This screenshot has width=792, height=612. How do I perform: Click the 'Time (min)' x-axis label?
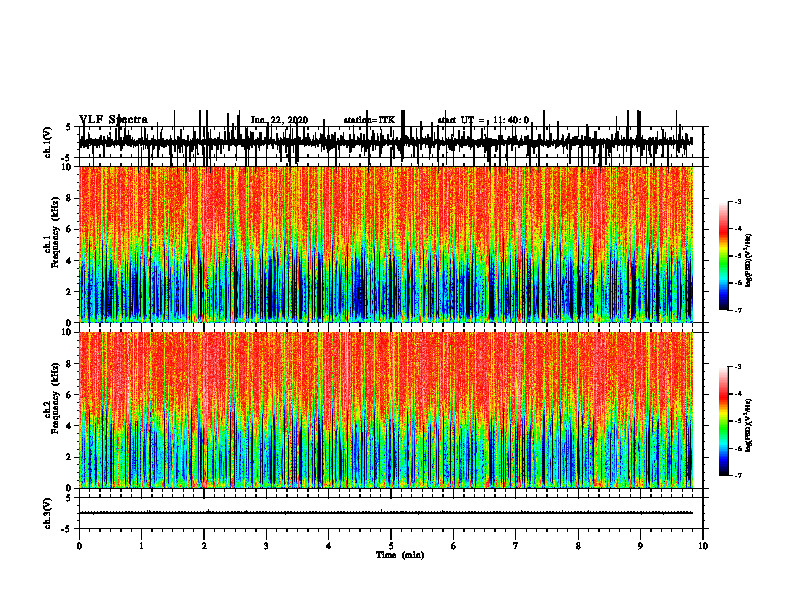[400, 555]
